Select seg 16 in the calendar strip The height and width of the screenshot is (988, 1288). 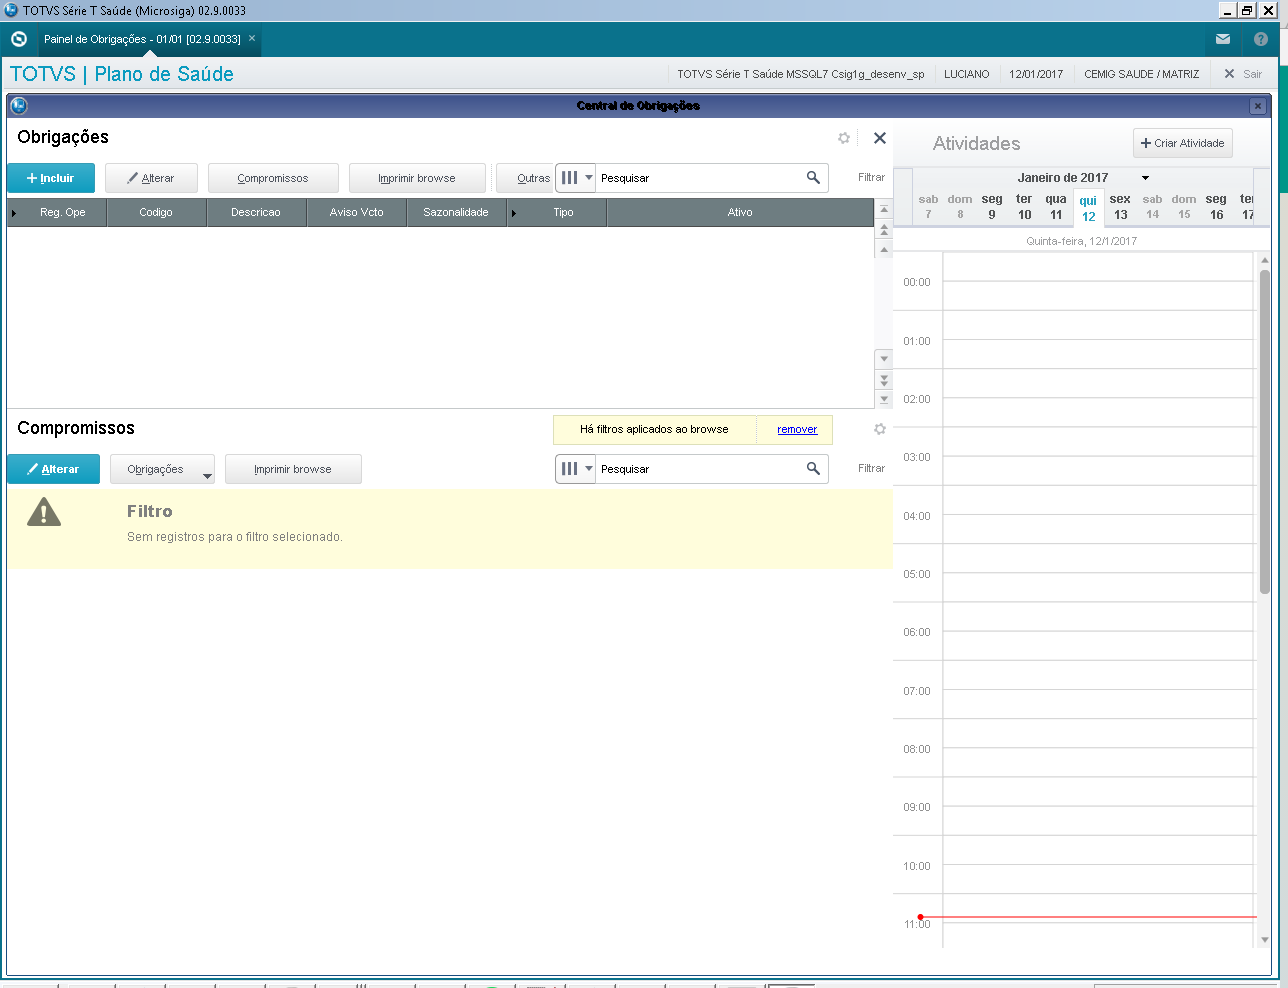(1216, 207)
